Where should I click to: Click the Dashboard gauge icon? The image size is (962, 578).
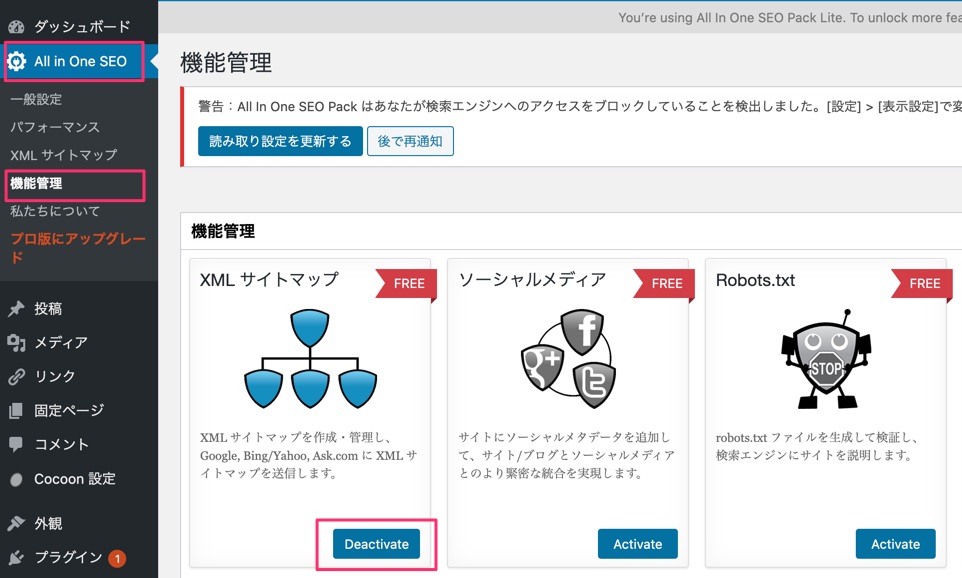pos(17,26)
